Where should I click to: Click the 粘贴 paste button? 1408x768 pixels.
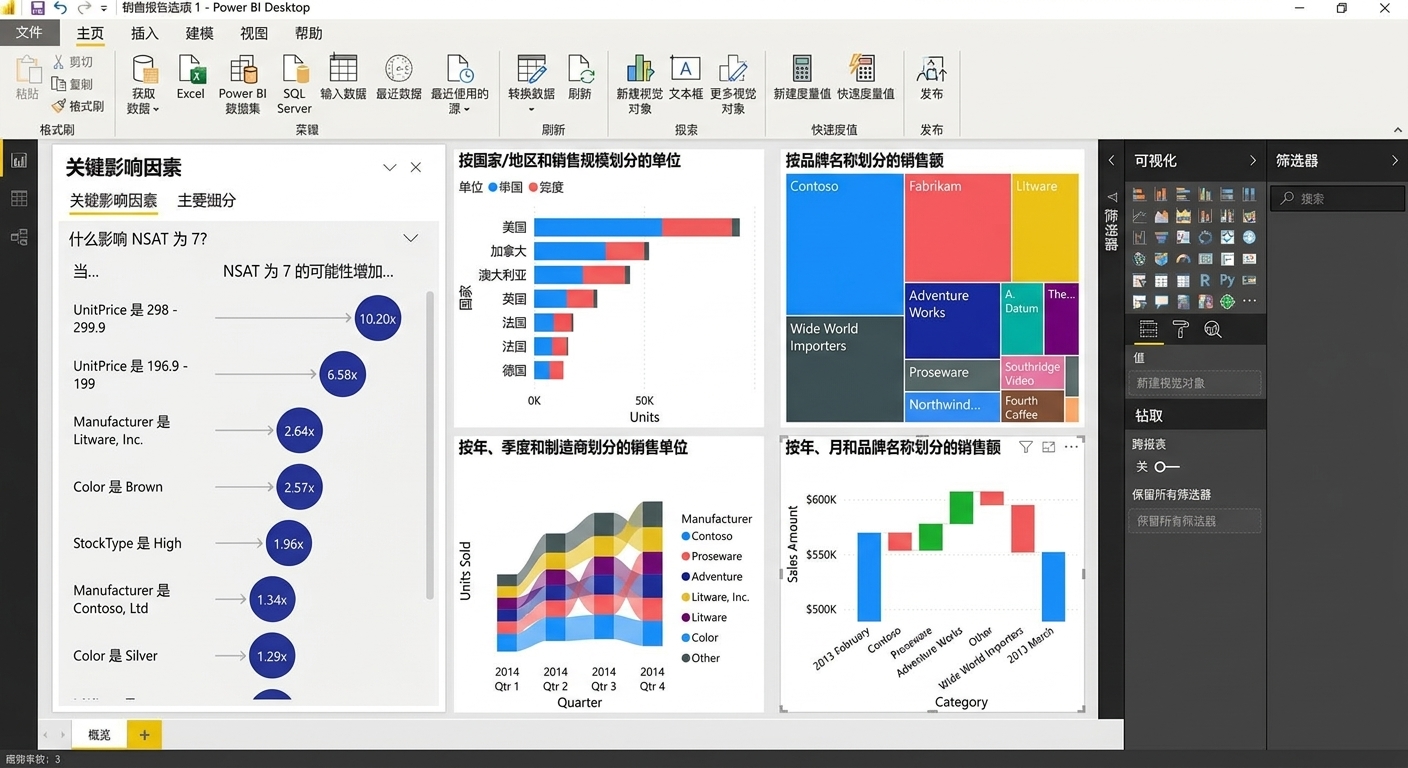pos(27,78)
